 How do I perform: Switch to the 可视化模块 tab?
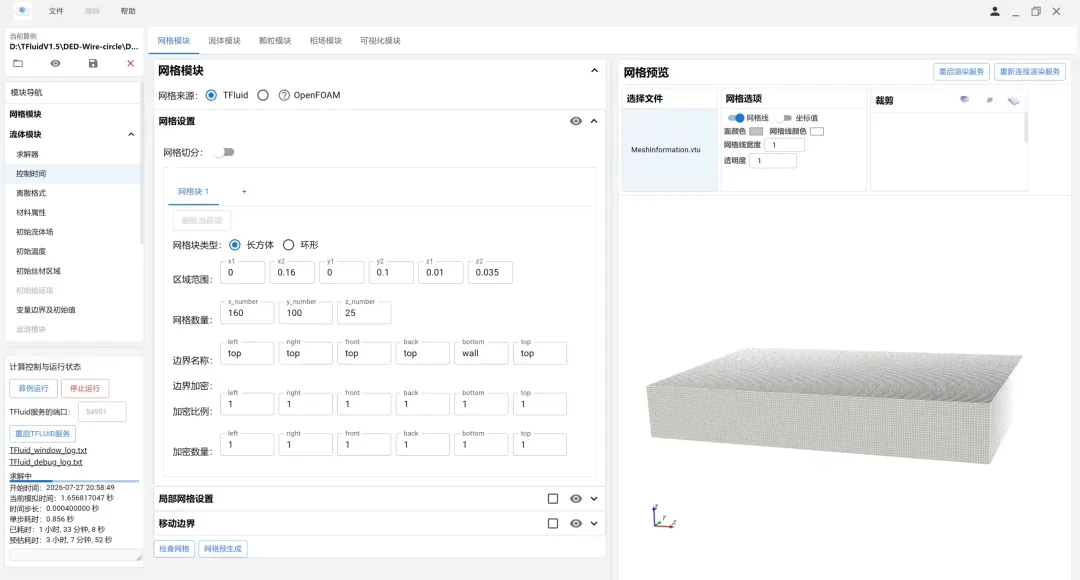click(380, 41)
